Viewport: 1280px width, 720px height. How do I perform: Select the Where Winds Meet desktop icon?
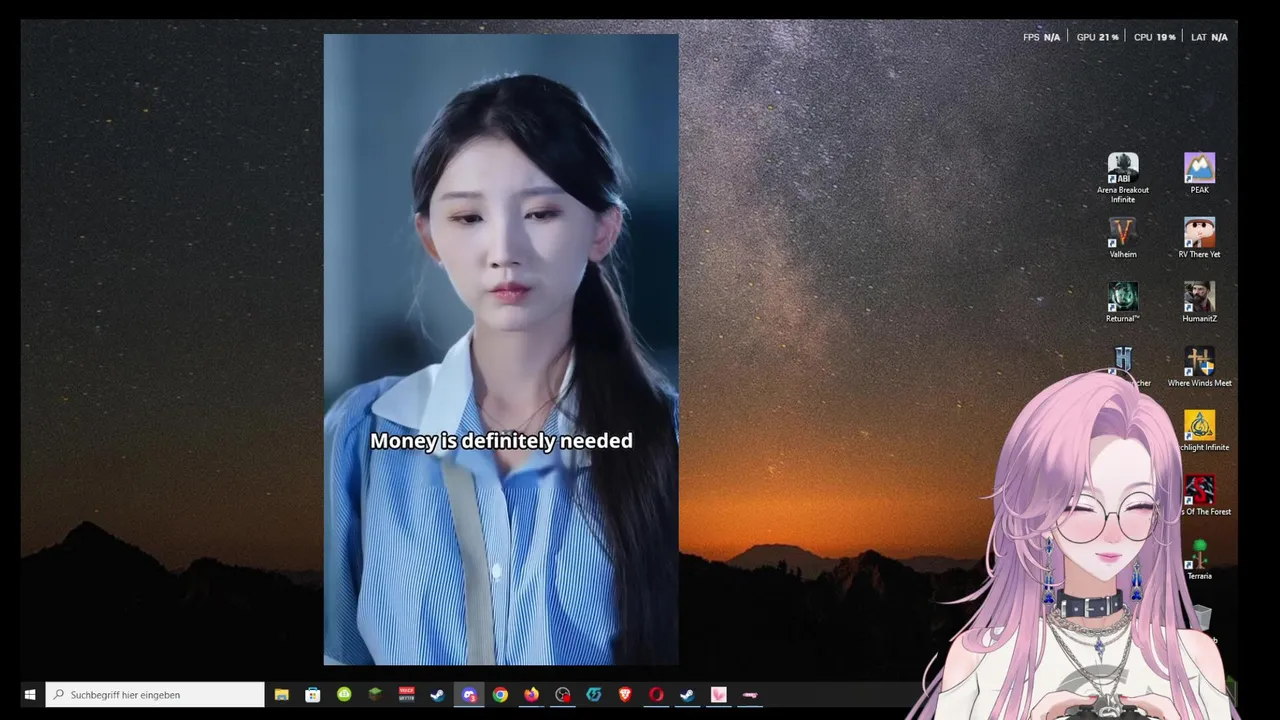(x=1199, y=367)
